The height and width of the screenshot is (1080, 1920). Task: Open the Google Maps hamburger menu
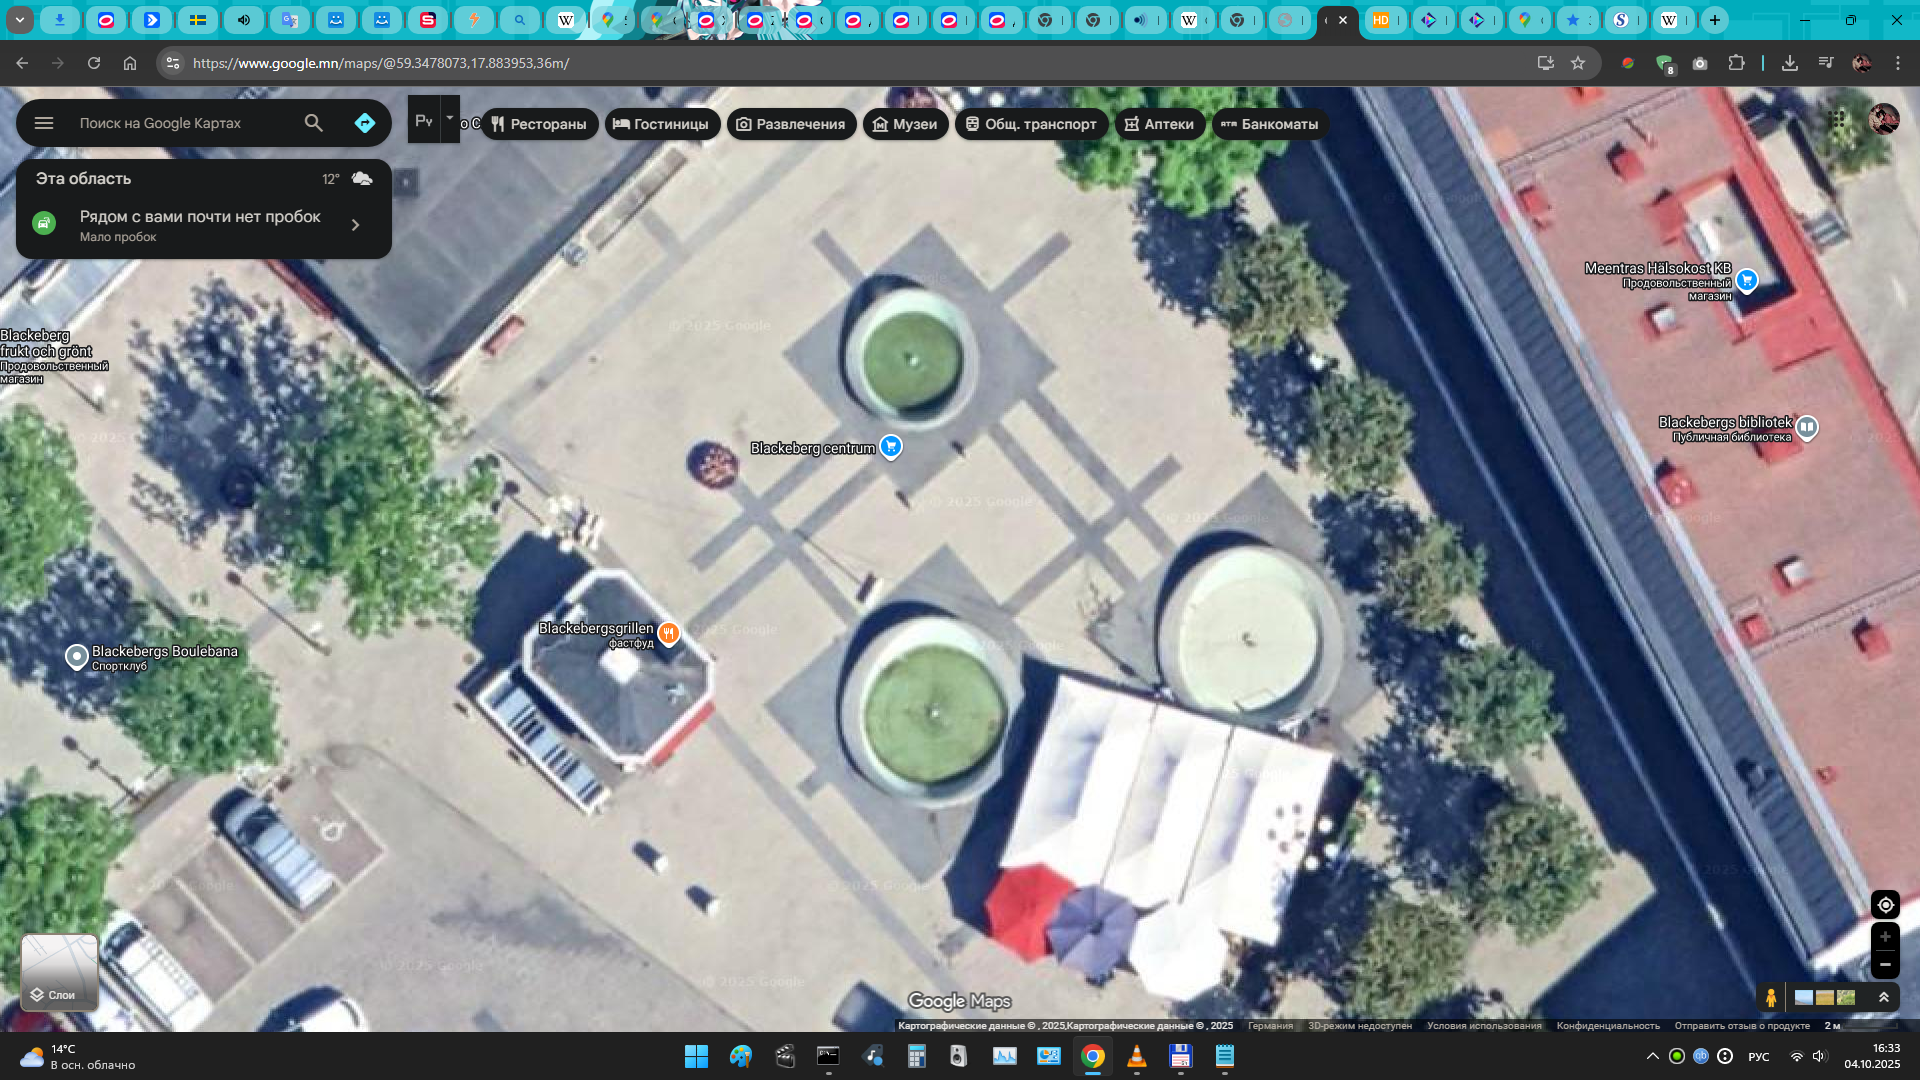click(x=44, y=123)
